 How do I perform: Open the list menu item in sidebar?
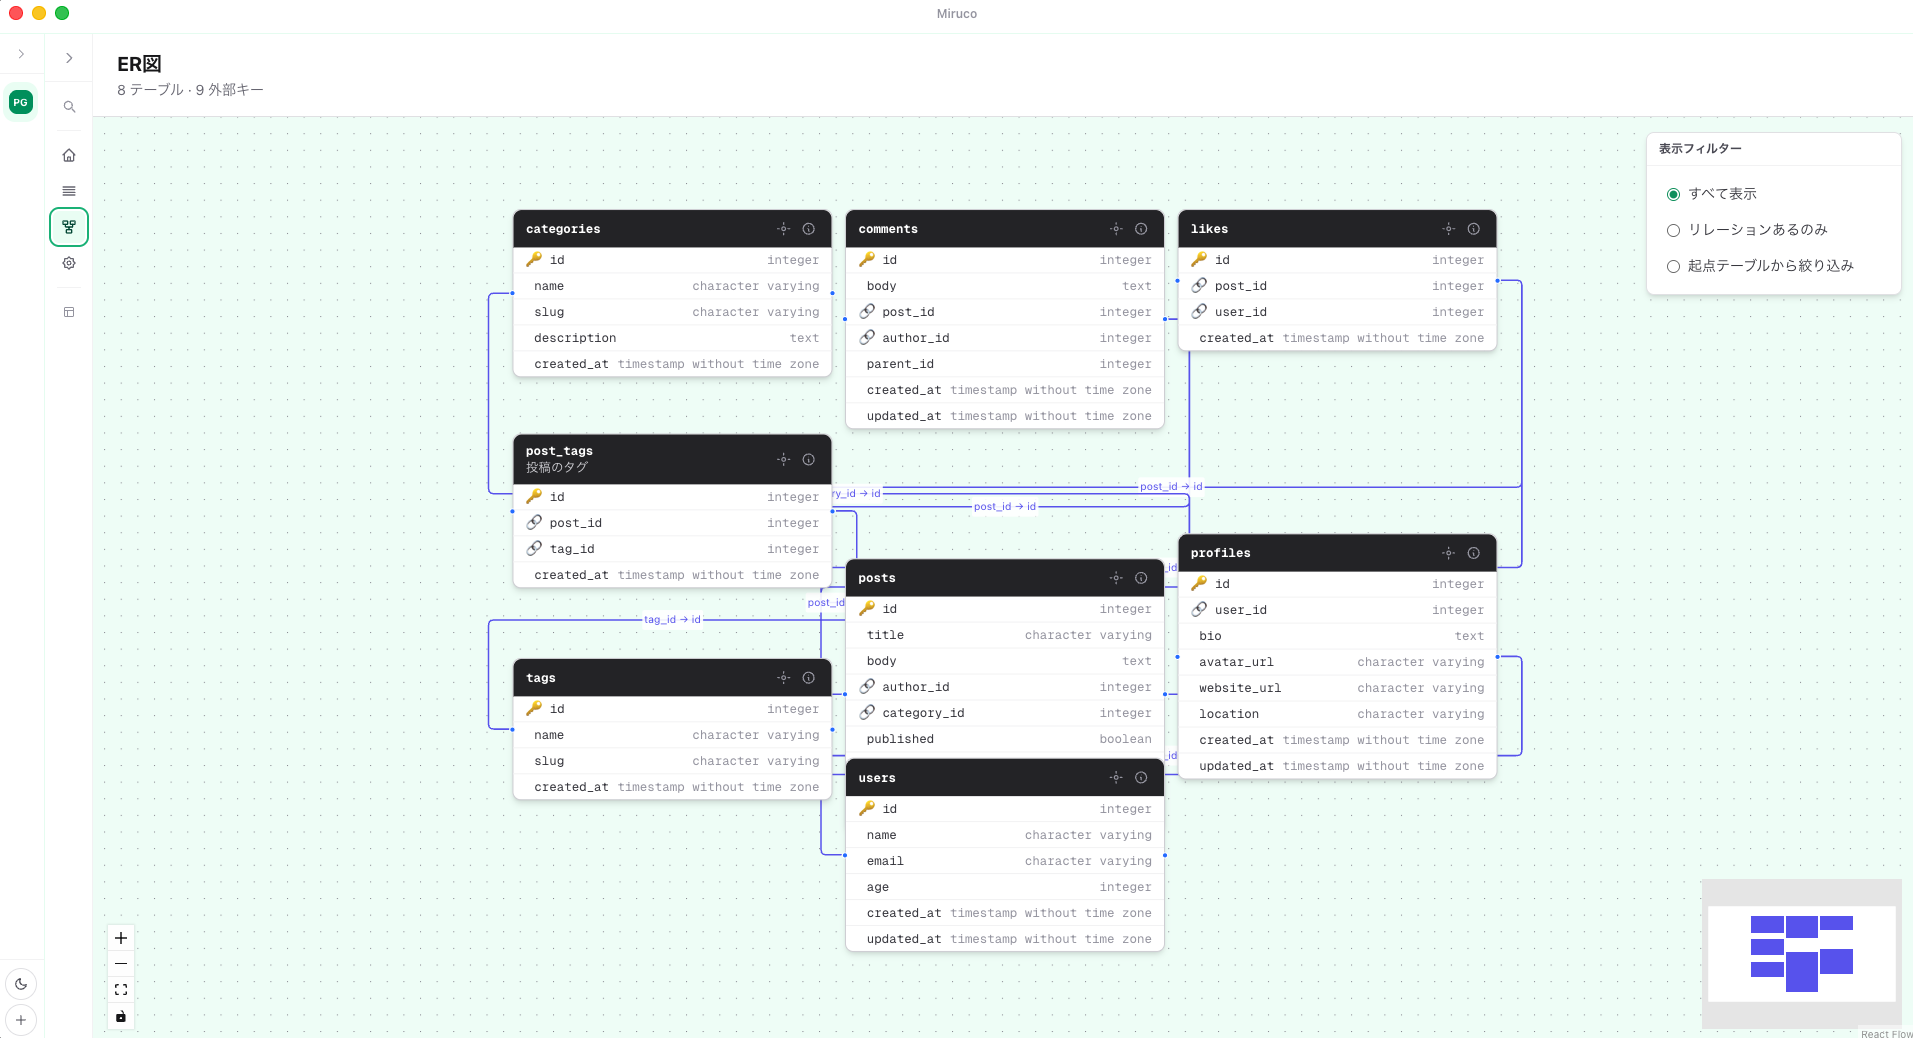coord(69,191)
